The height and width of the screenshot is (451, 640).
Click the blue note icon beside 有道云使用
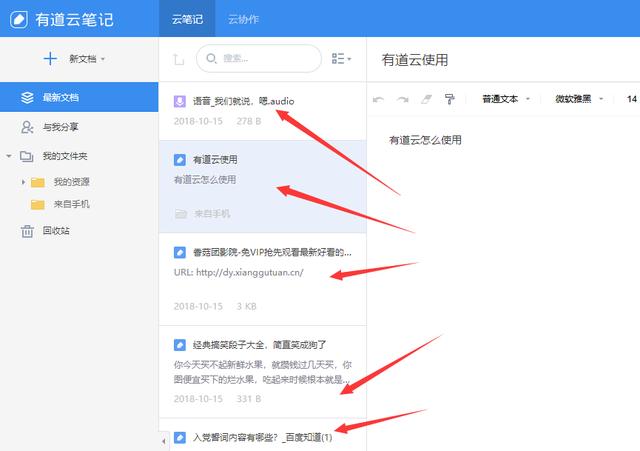[180, 160]
